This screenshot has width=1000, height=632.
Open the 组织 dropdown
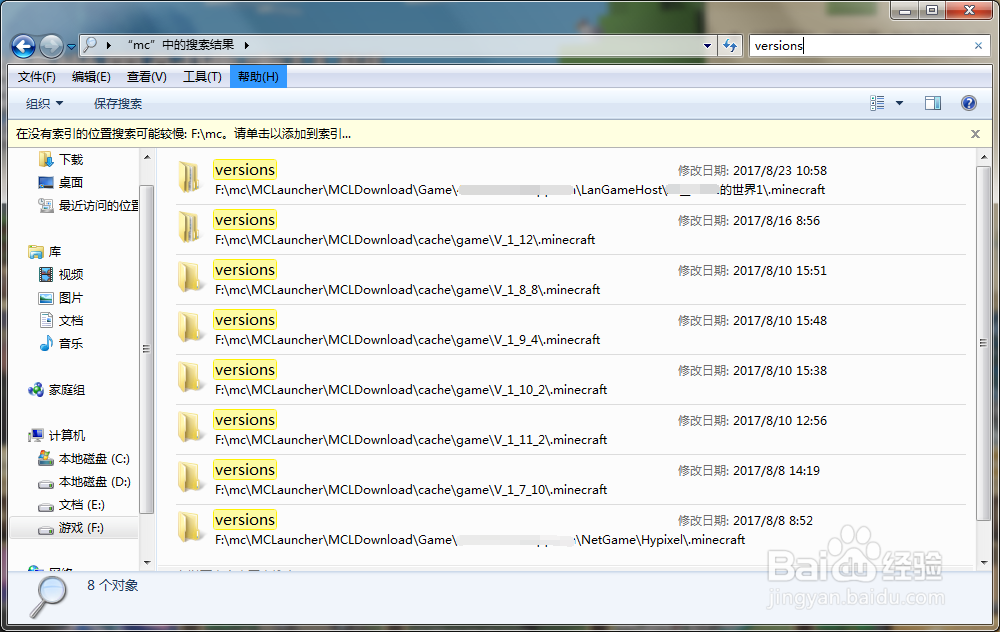coord(45,103)
